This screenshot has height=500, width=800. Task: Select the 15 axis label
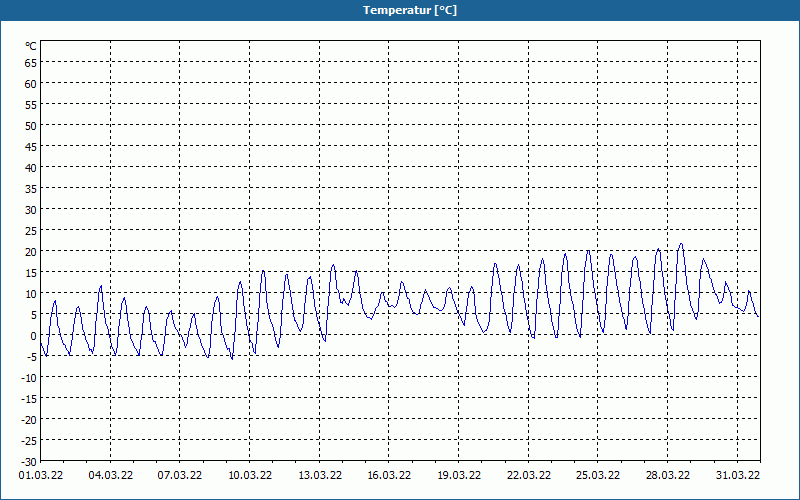(31, 272)
